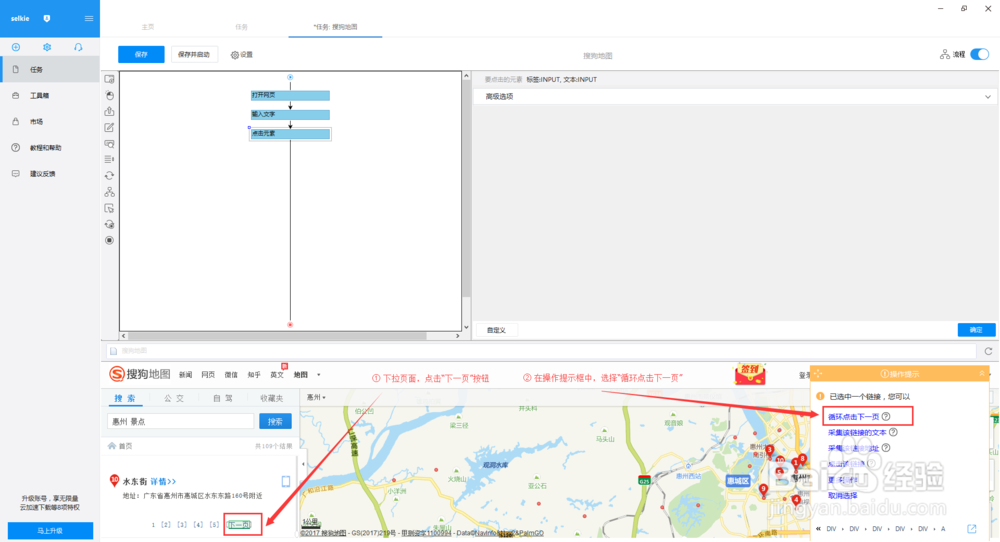The width and height of the screenshot is (1000, 542).
Task: Switch to the 任务 tab at top
Action: coord(241,27)
